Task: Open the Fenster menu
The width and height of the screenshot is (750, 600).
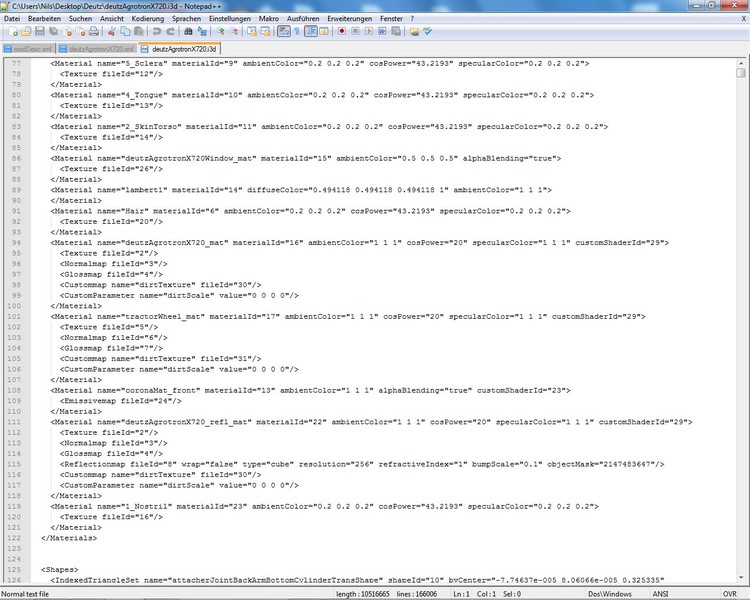Action: pyautogui.click(x=391, y=19)
